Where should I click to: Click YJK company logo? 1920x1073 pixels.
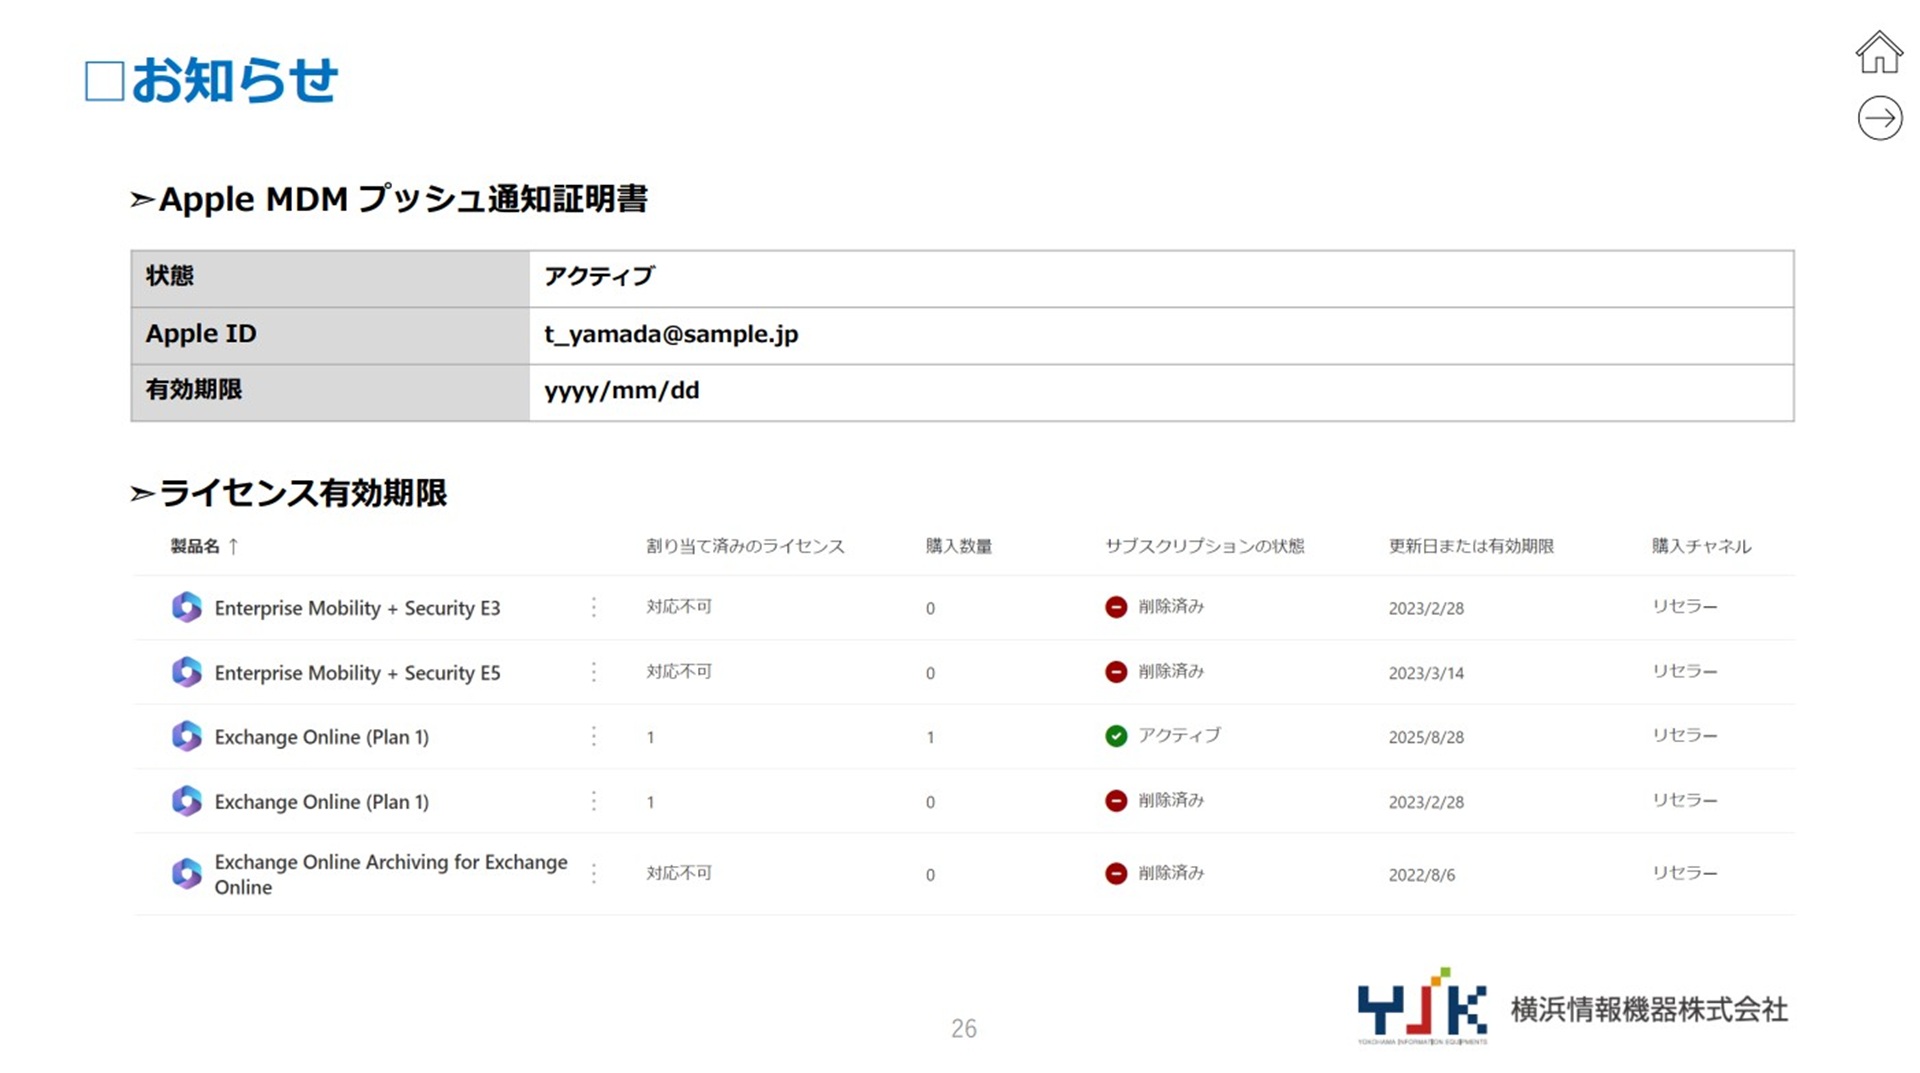tap(1422, 1006)
